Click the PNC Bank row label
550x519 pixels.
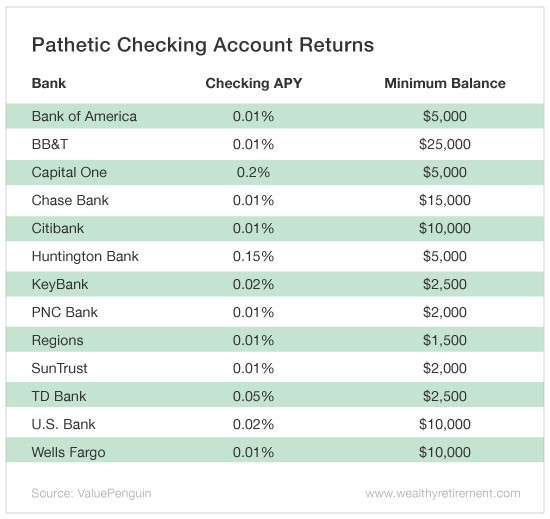[65, 312]
